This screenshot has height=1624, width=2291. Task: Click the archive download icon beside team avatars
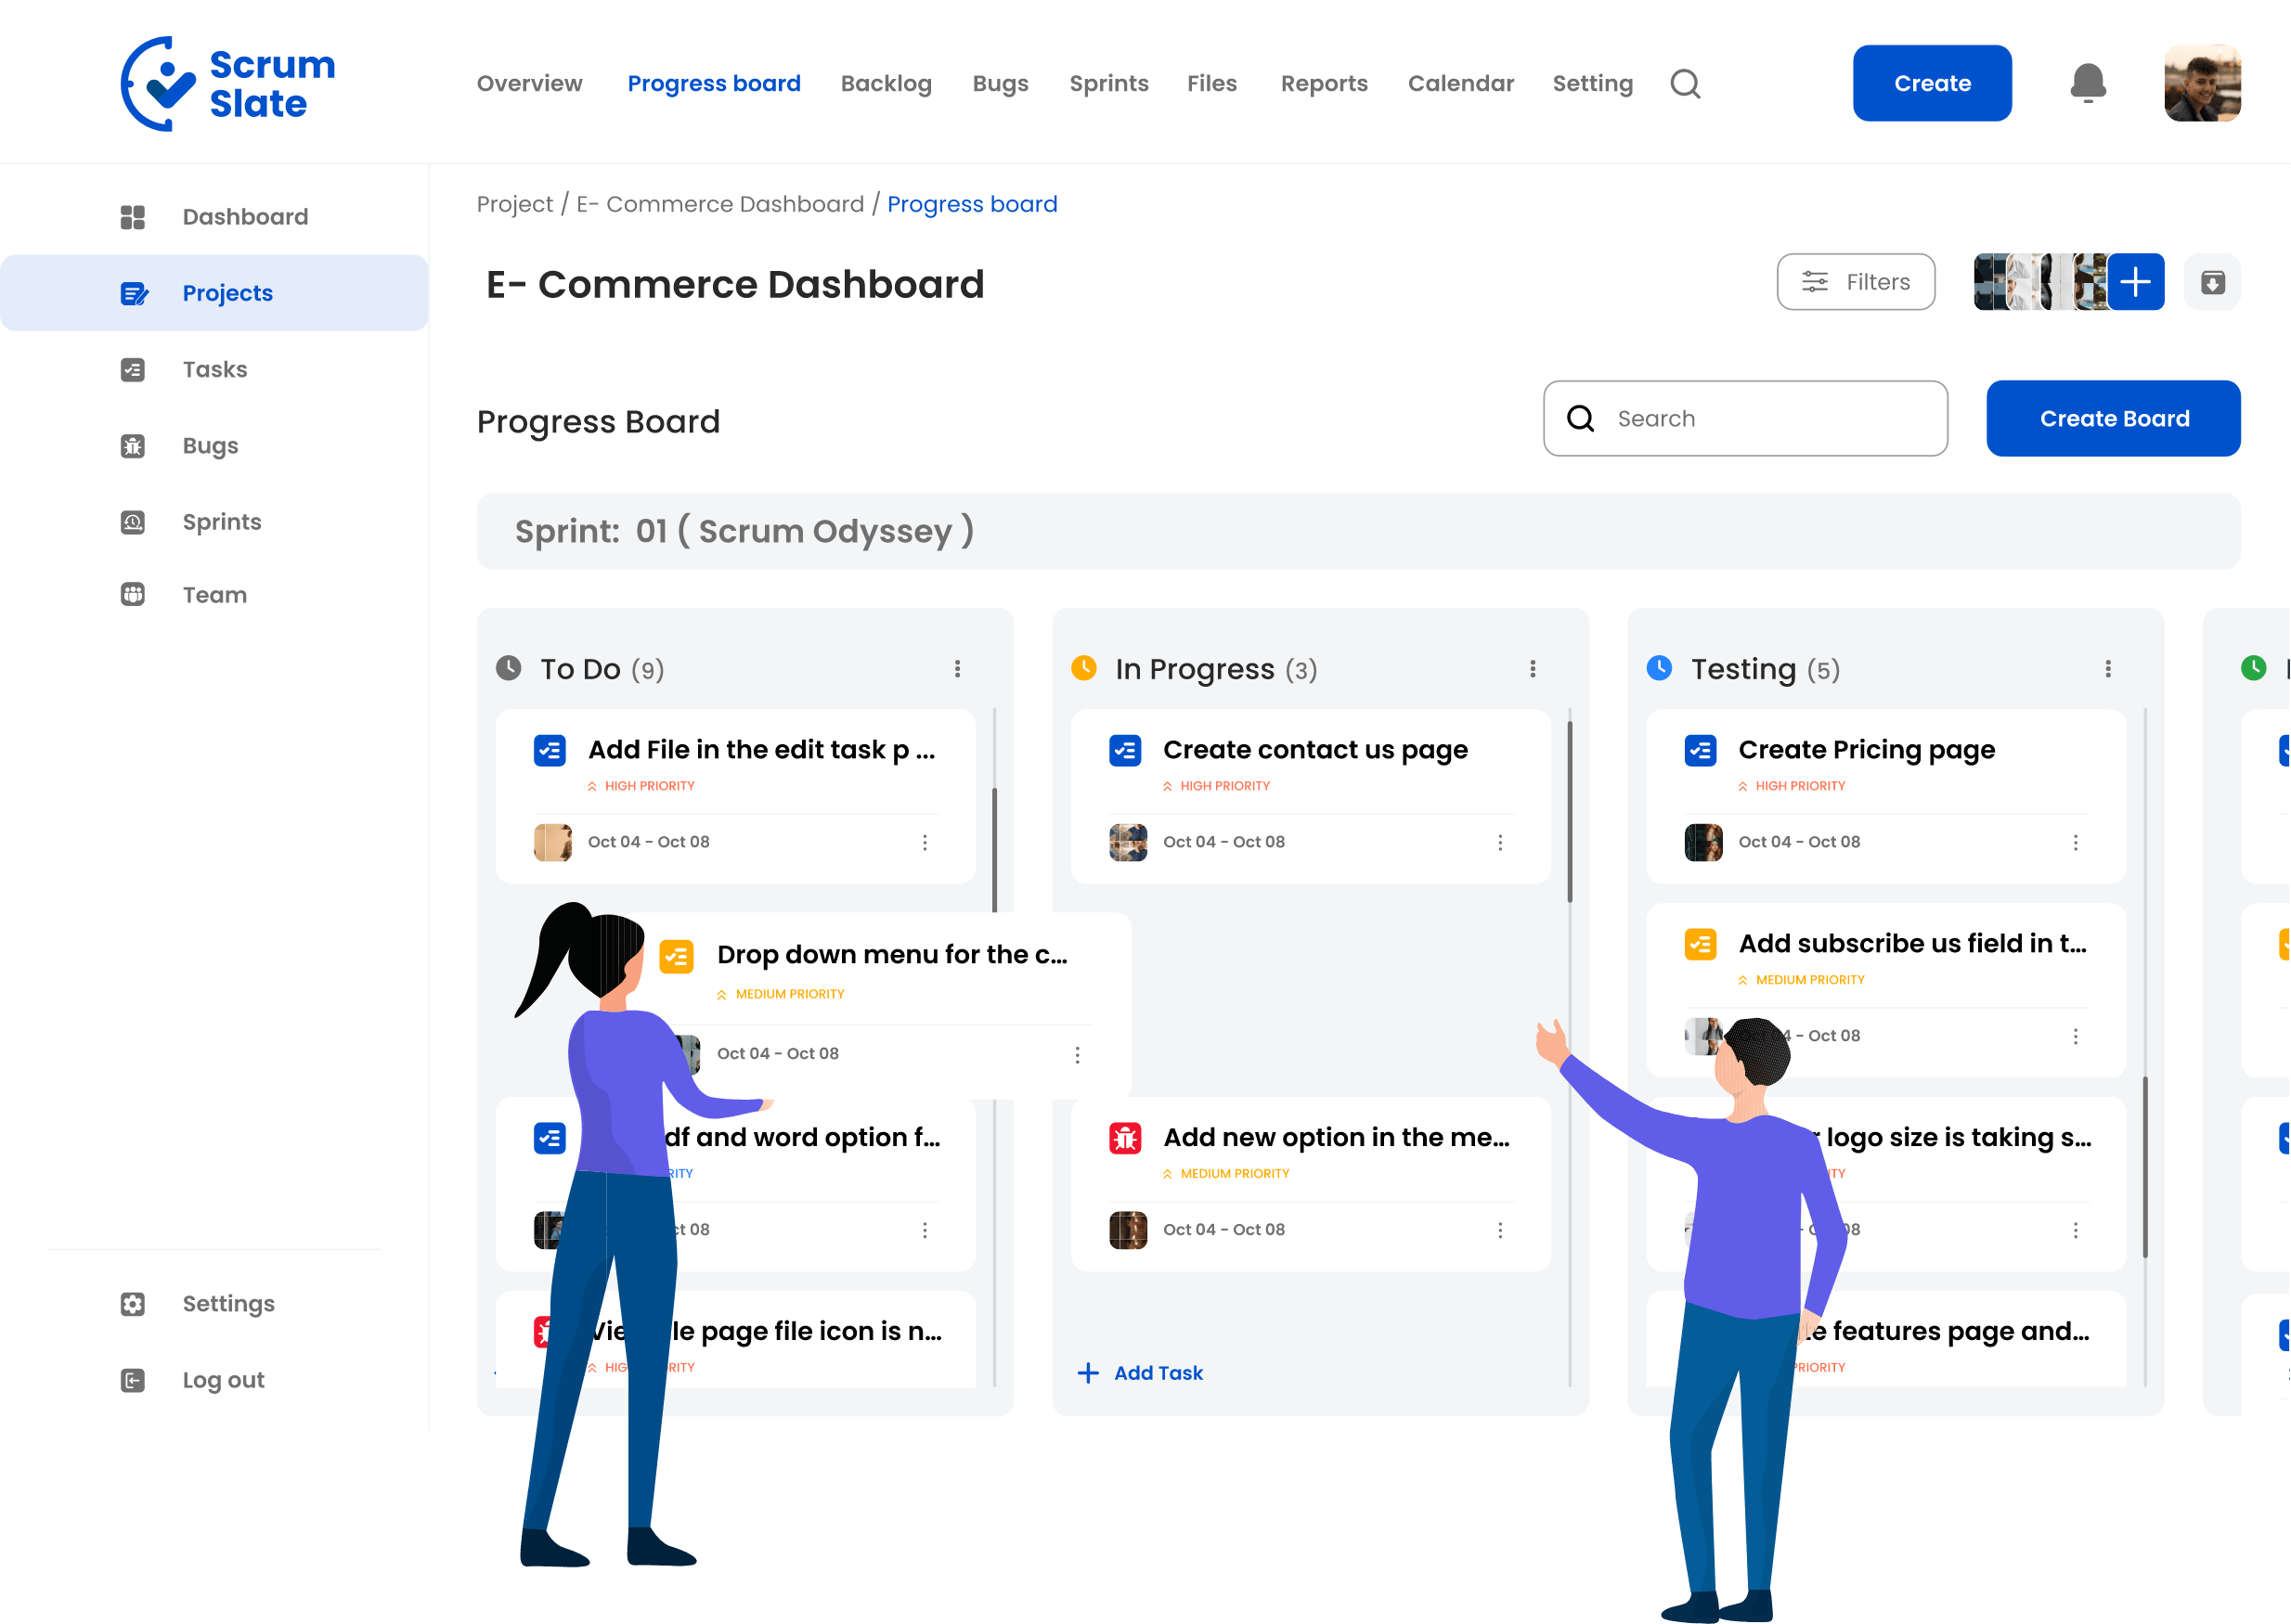click(2212, 283)
